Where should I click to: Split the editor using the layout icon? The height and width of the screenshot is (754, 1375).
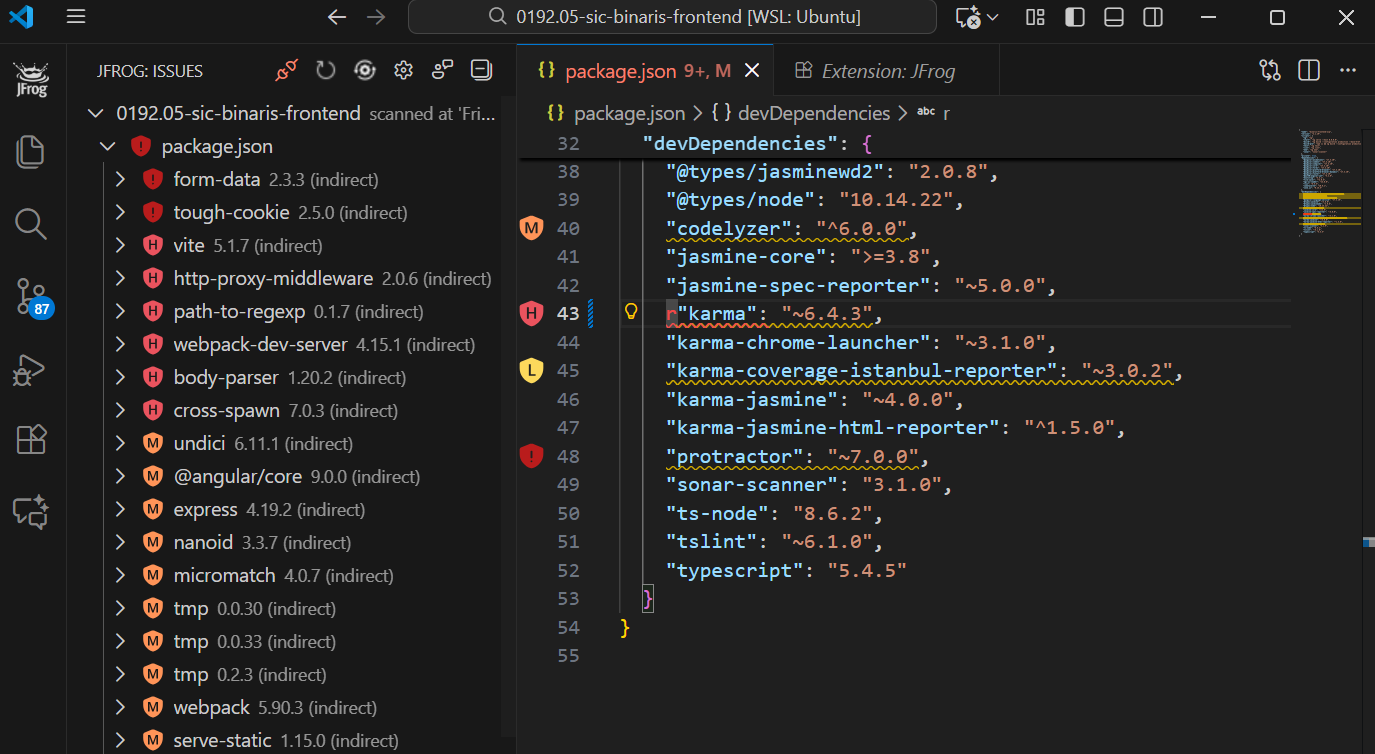(1308, 69)
